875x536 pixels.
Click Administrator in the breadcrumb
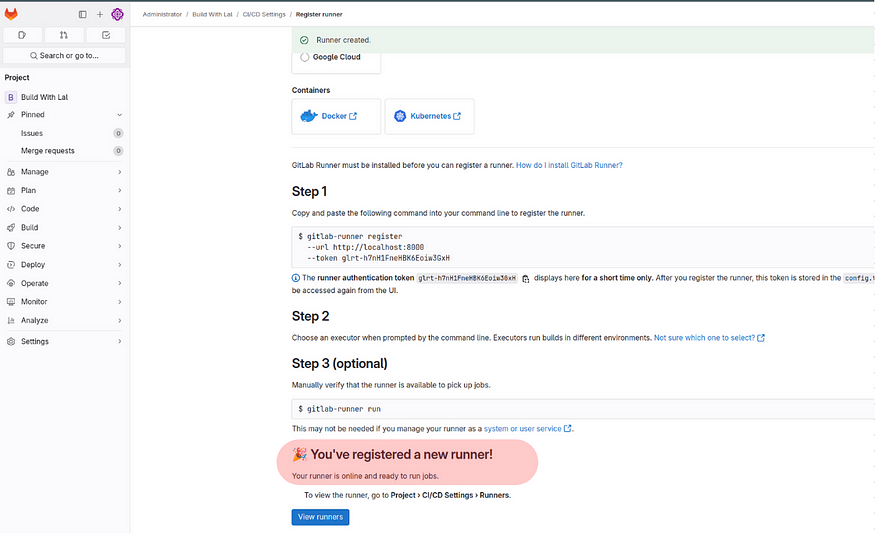tap(162, 15)
